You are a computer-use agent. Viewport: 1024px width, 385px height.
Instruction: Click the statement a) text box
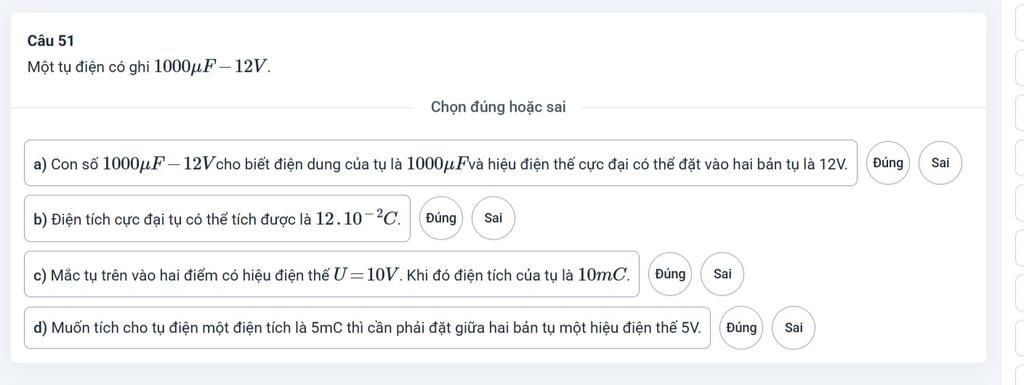tap(441, 163)
